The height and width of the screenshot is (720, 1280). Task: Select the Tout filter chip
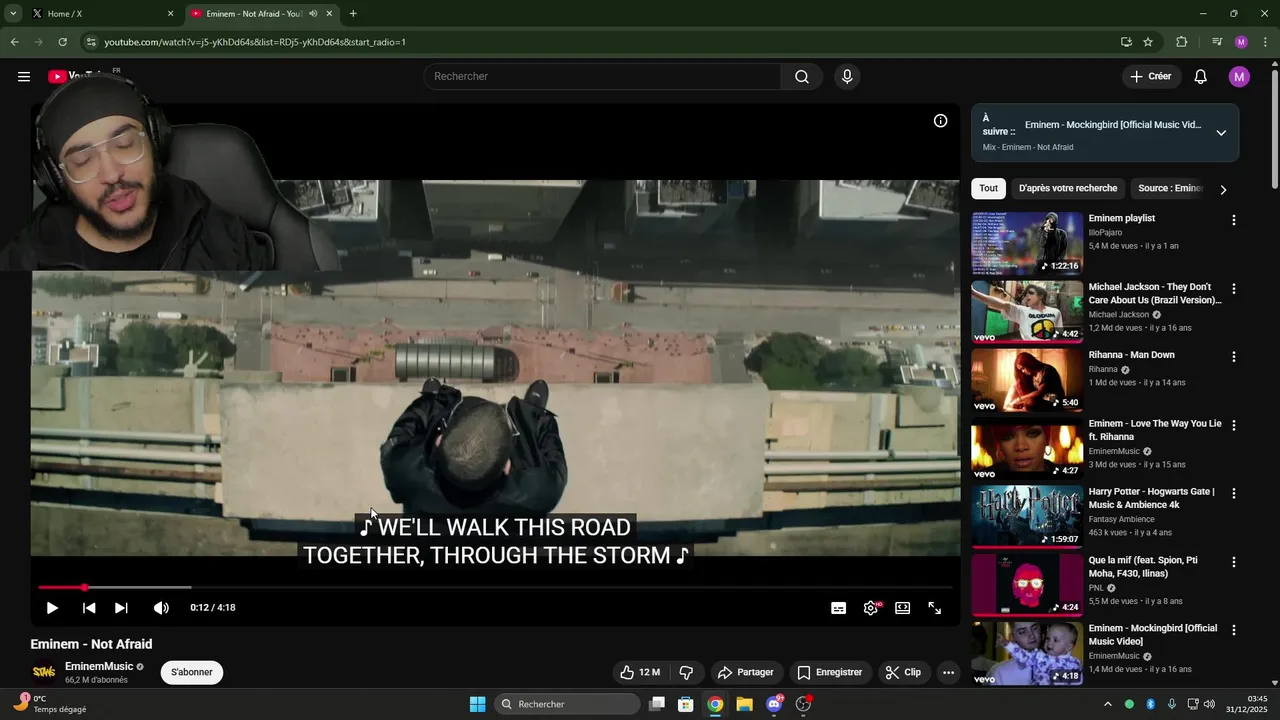[x=988, y=188]
